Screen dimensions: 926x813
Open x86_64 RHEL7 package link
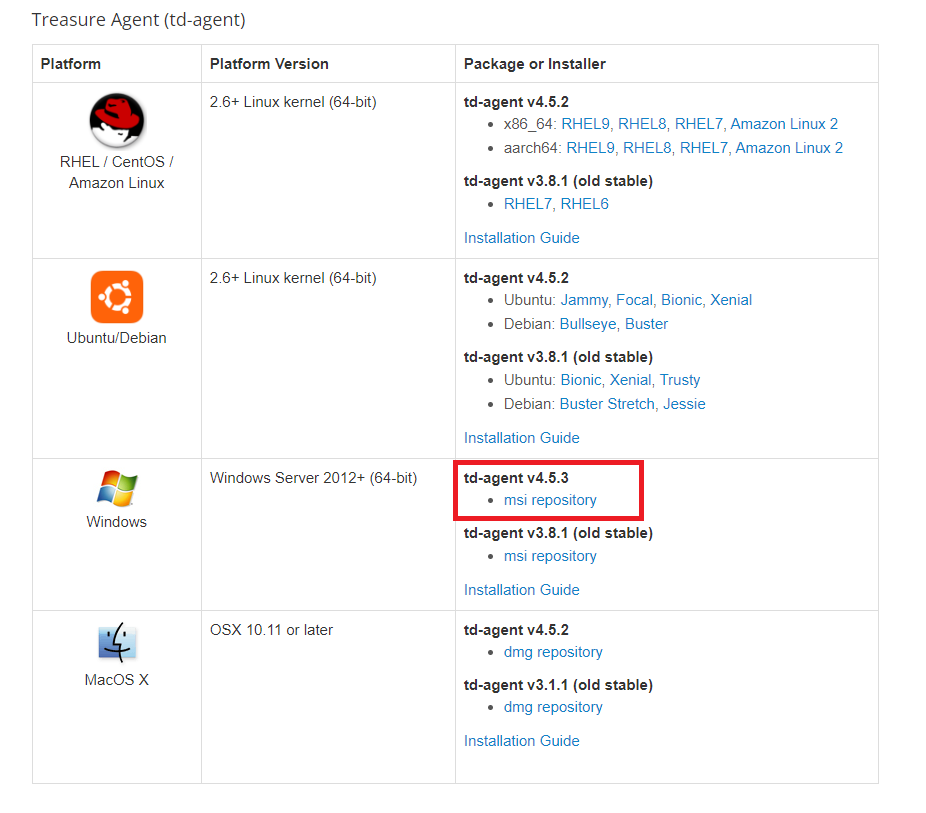[x=699, y=124]
